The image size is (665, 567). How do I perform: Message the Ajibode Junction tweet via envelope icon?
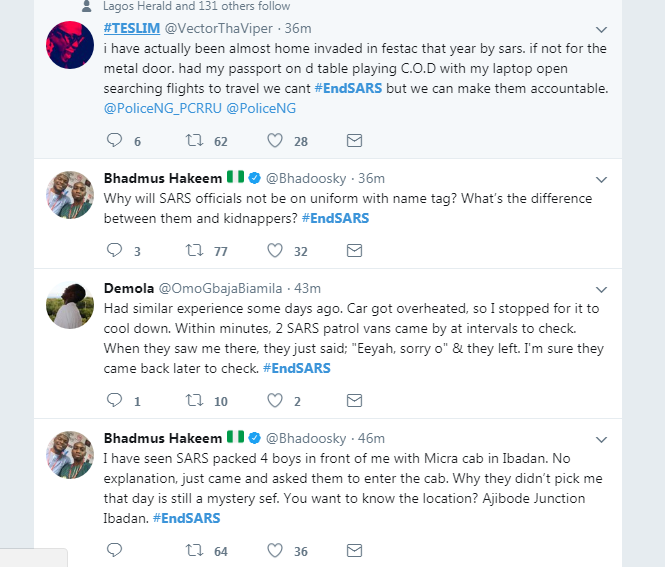[353, 550]
